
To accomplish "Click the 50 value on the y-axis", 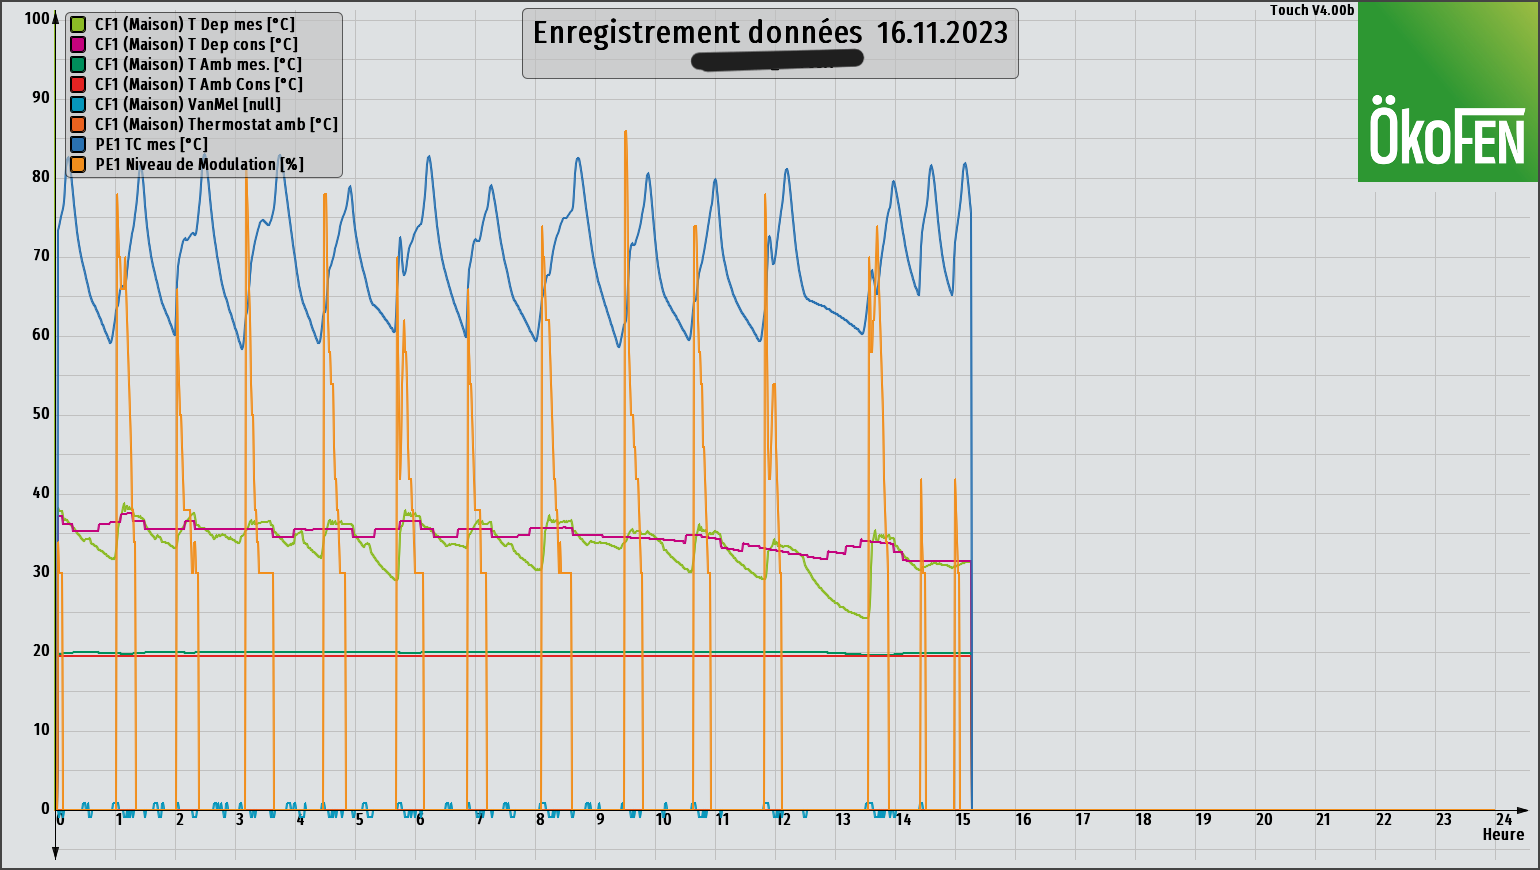I will 41,414.
